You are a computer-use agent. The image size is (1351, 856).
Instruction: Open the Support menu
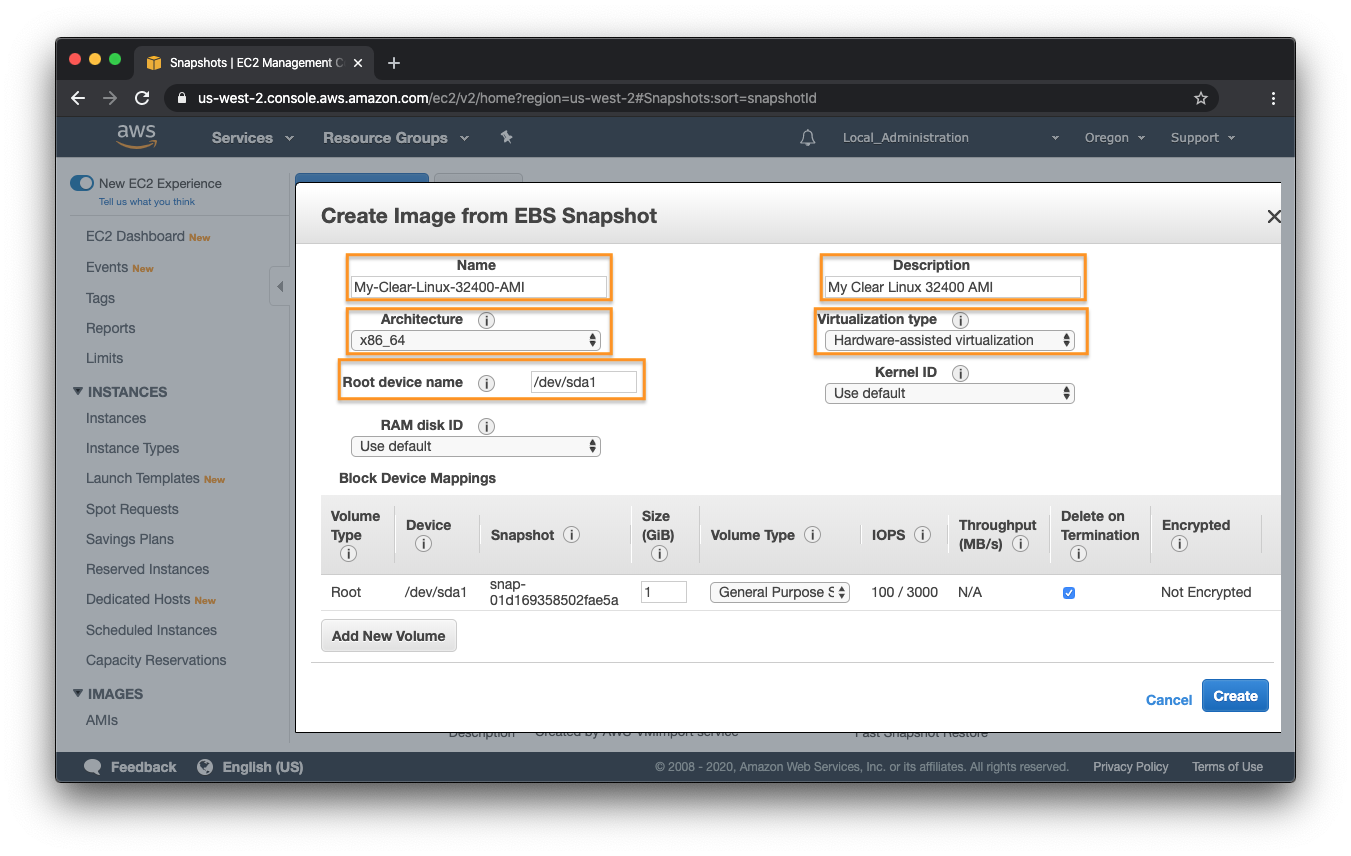coord(1203,138)
